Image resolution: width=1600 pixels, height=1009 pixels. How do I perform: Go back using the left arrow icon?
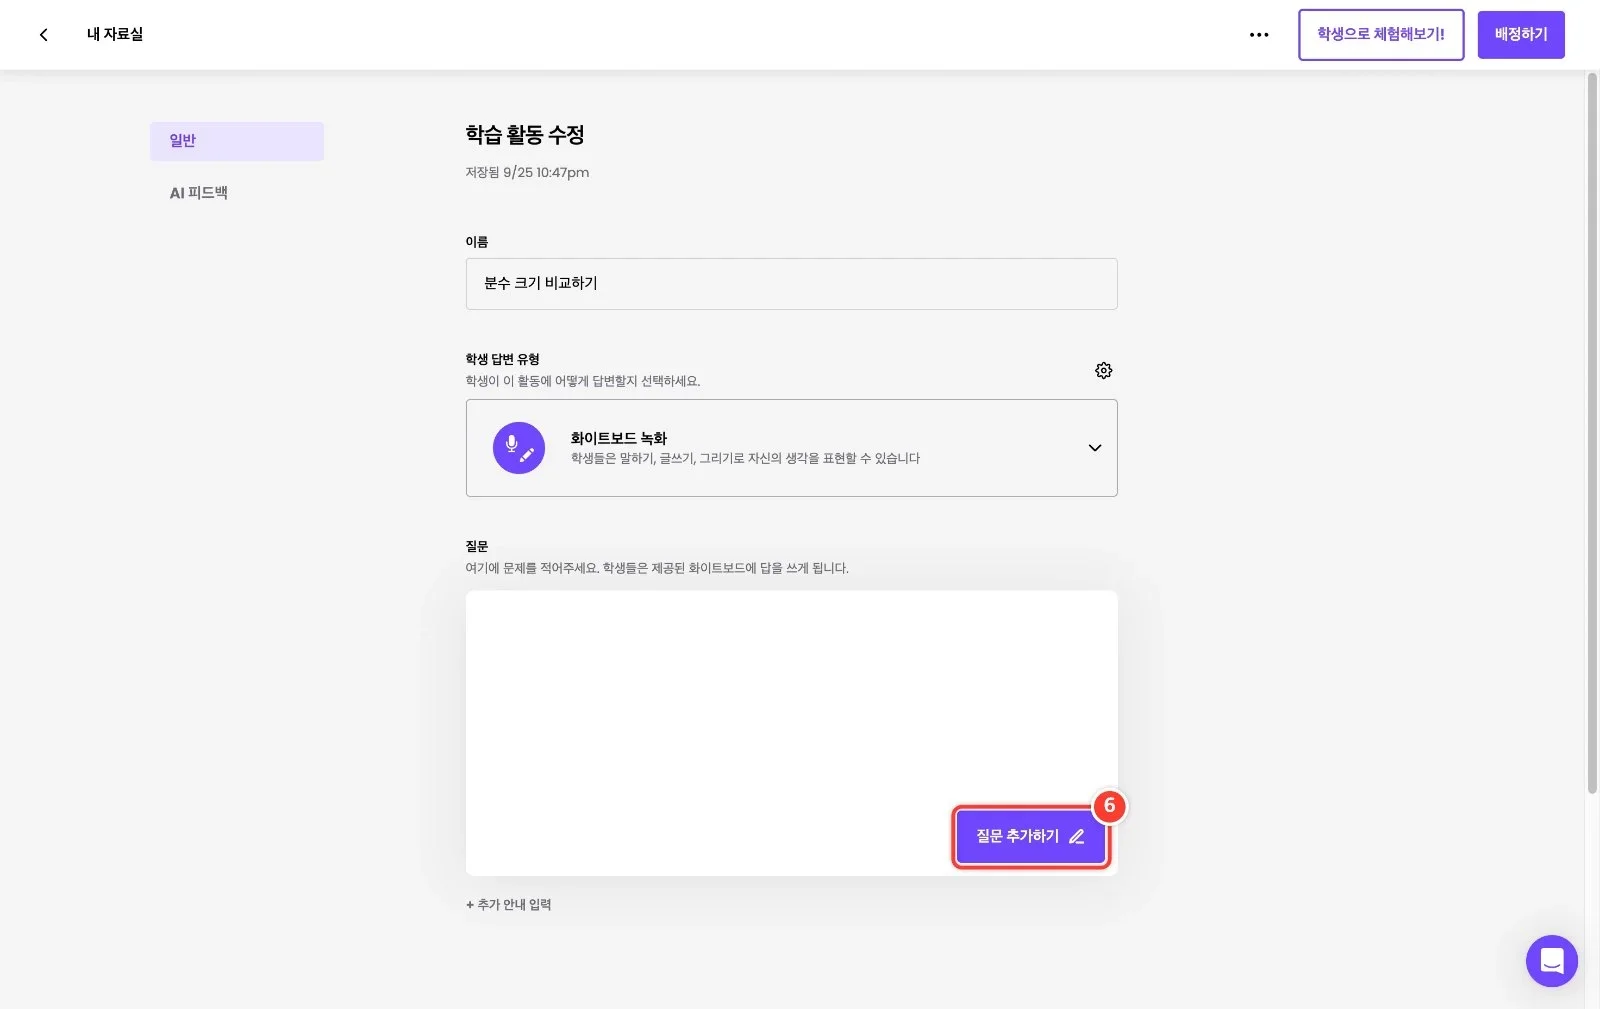click(x=43, y=35)
